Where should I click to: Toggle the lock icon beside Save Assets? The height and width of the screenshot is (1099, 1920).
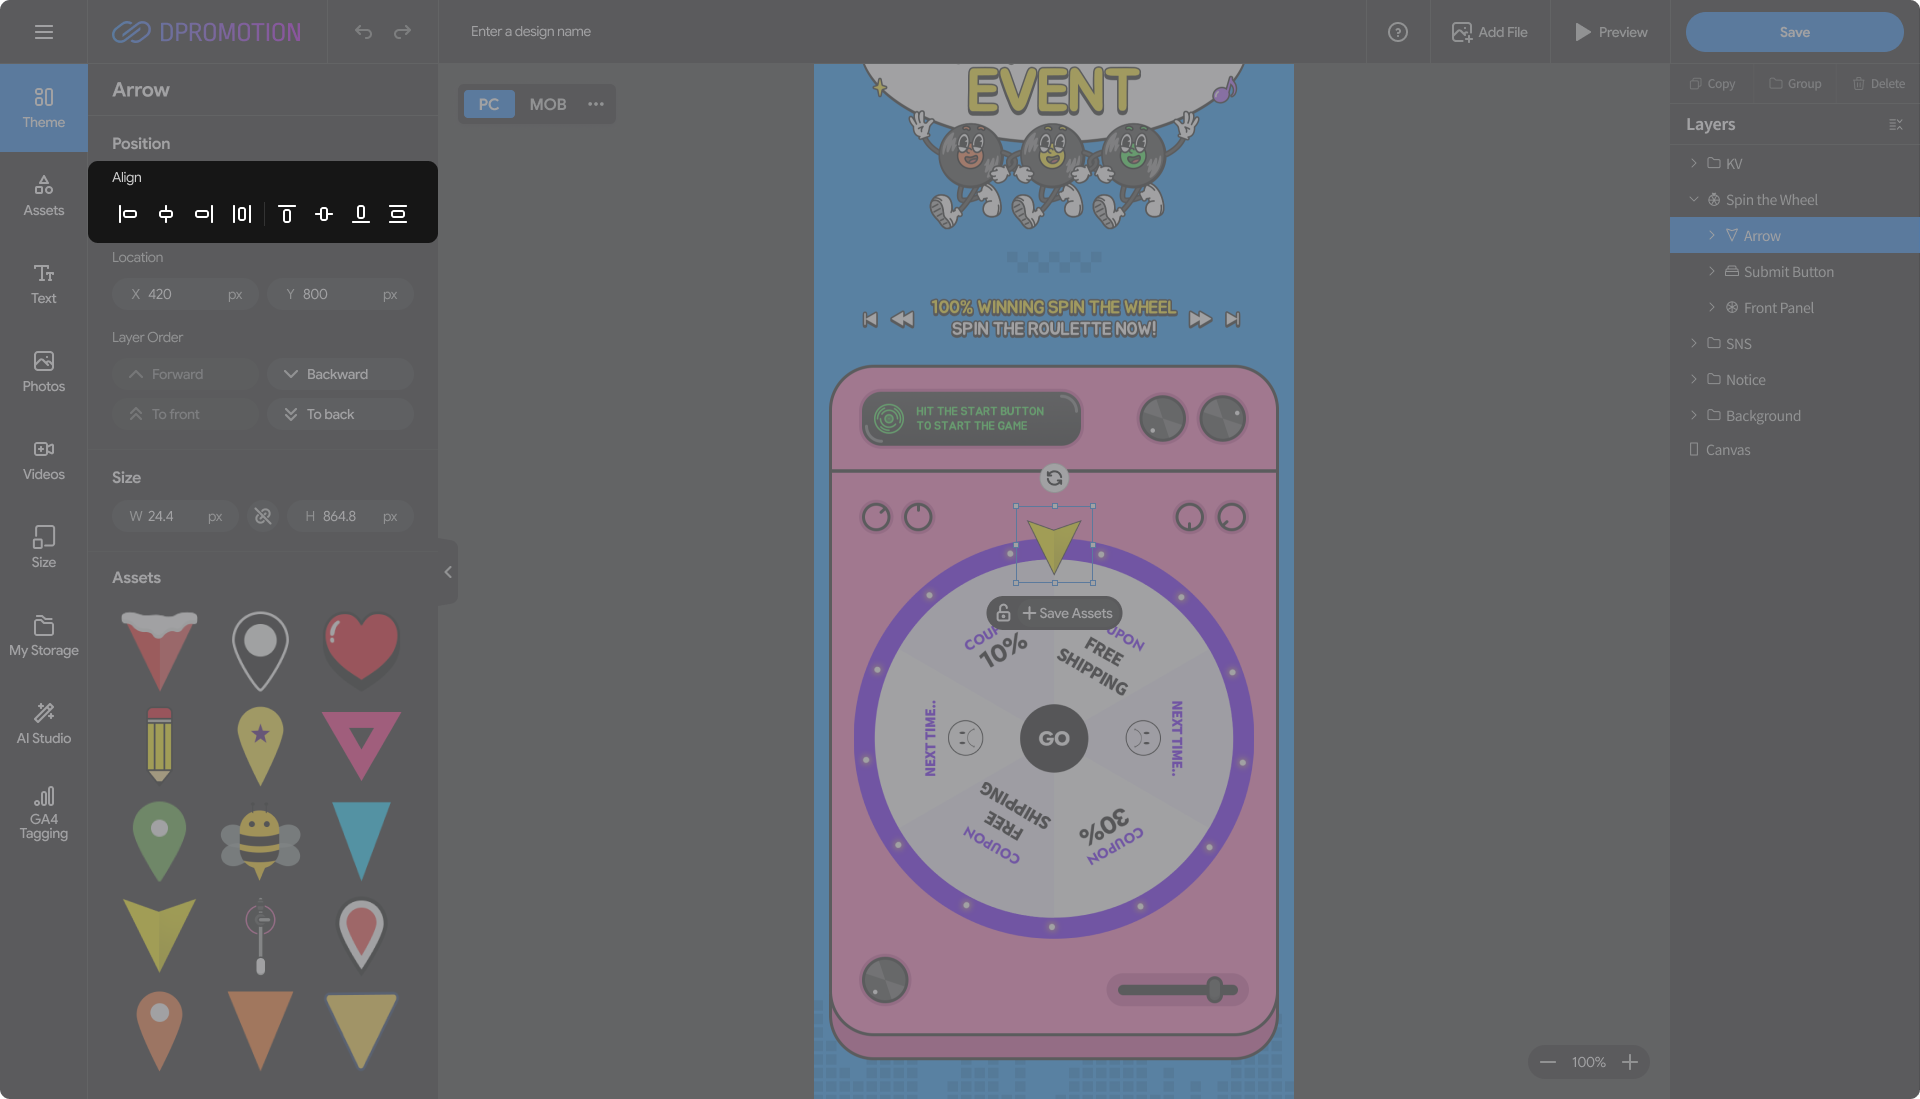click(x=1004, y=613)
